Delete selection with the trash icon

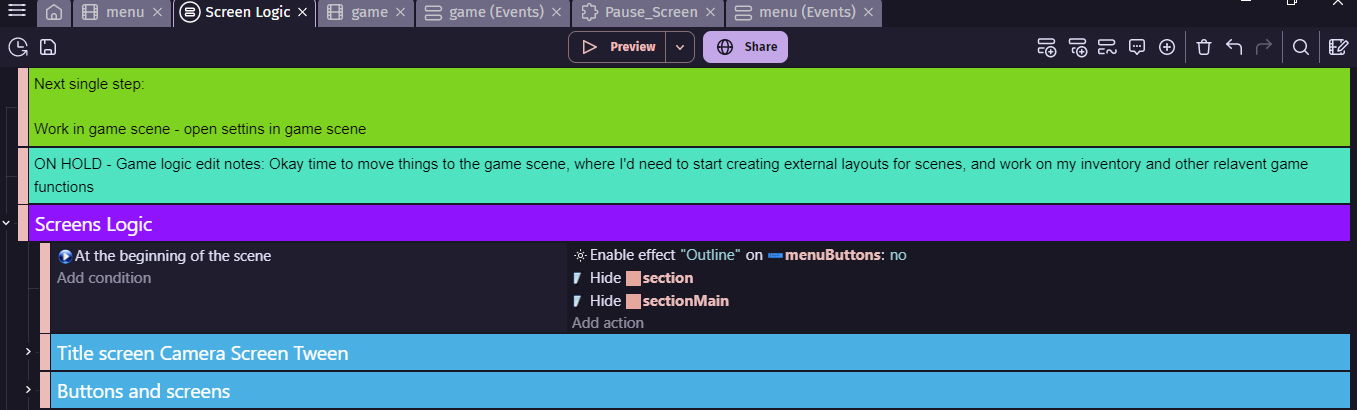tap(1204, 47)
